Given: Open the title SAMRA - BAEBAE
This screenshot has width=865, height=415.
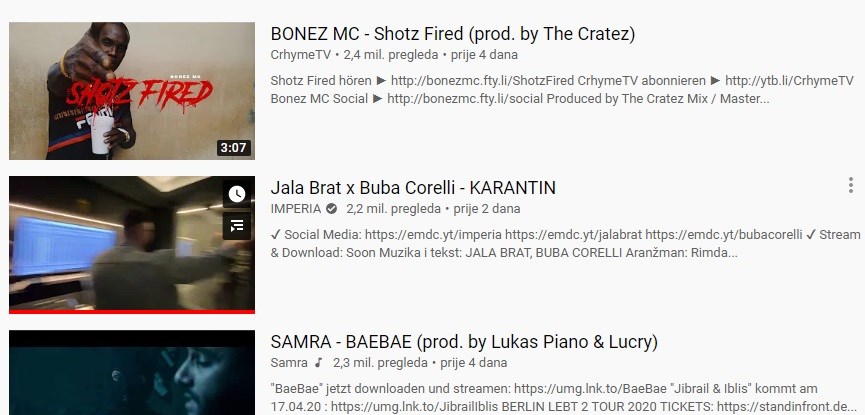Looking at the screenshot, I should click(464, 342).
